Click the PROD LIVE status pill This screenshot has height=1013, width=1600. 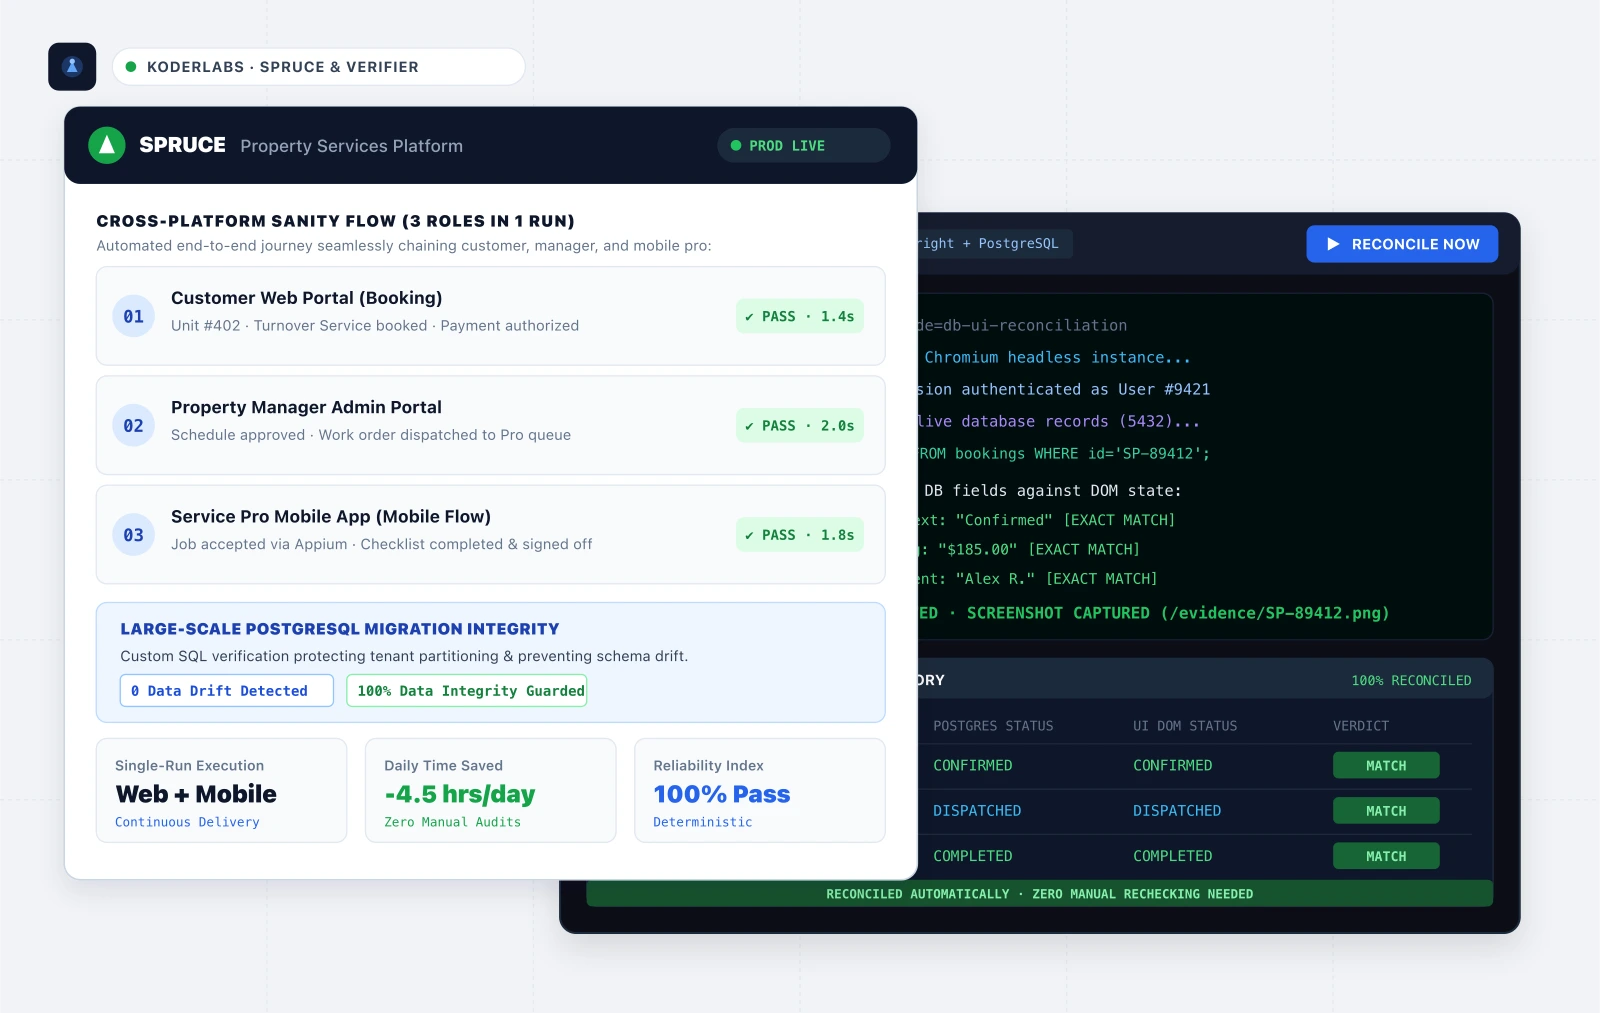pos(803,146)
